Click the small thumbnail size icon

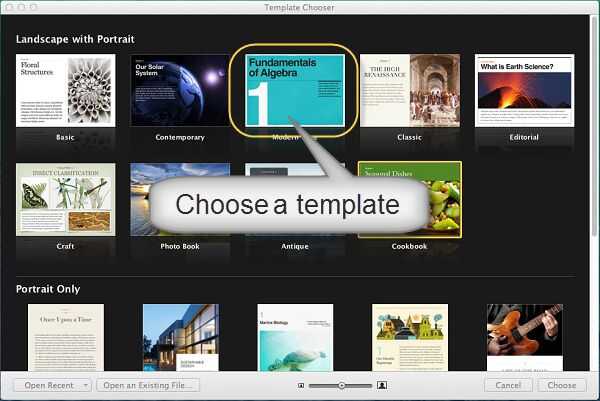pos(301,385)
